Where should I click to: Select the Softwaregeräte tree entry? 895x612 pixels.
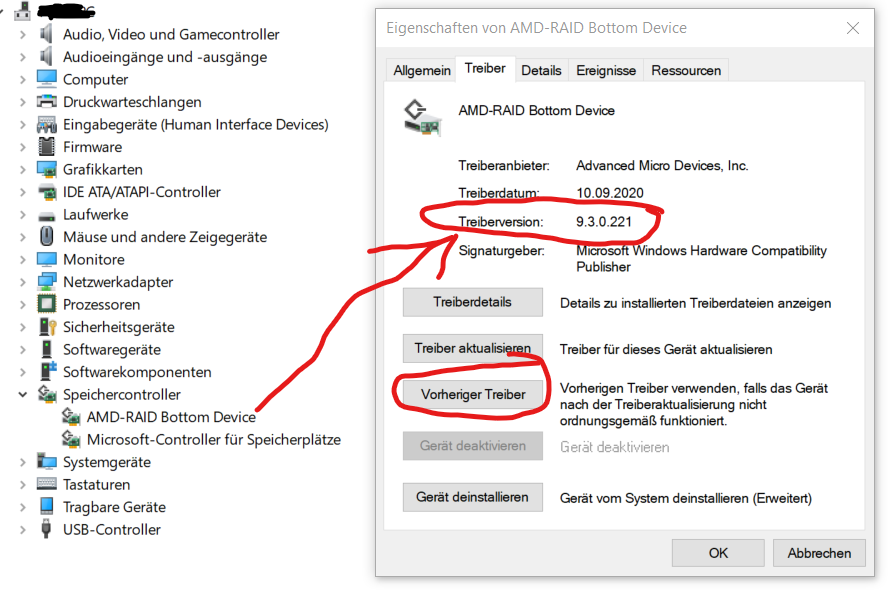click(x=112, y=349)
